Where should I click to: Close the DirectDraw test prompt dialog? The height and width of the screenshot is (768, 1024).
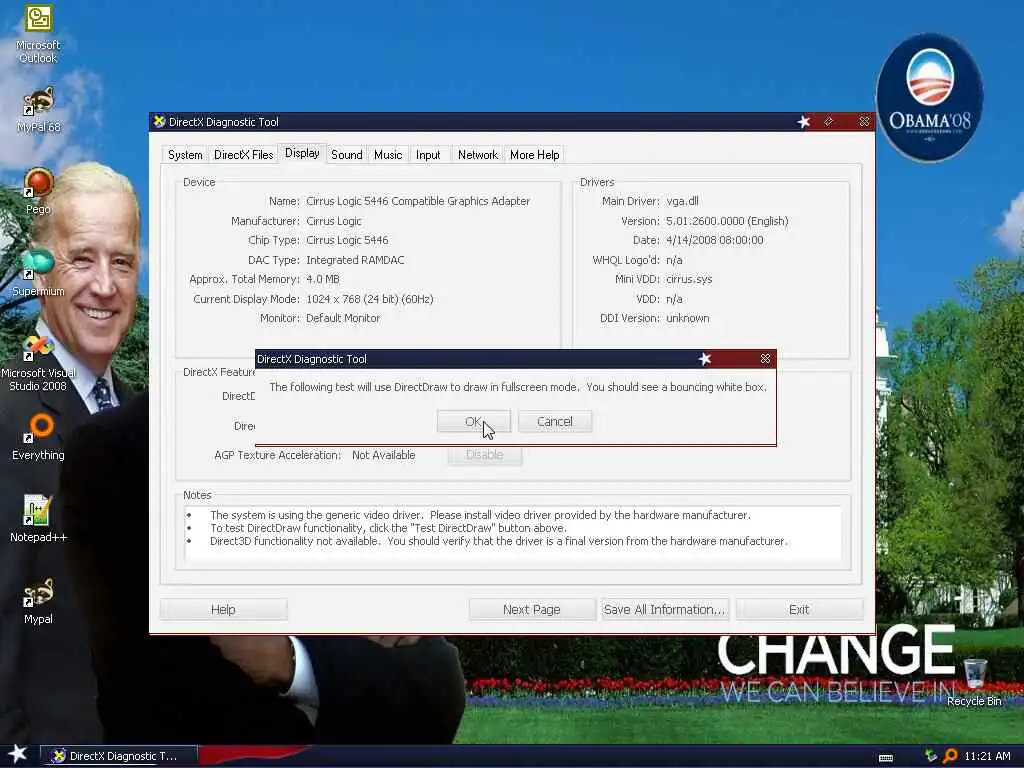765,359
